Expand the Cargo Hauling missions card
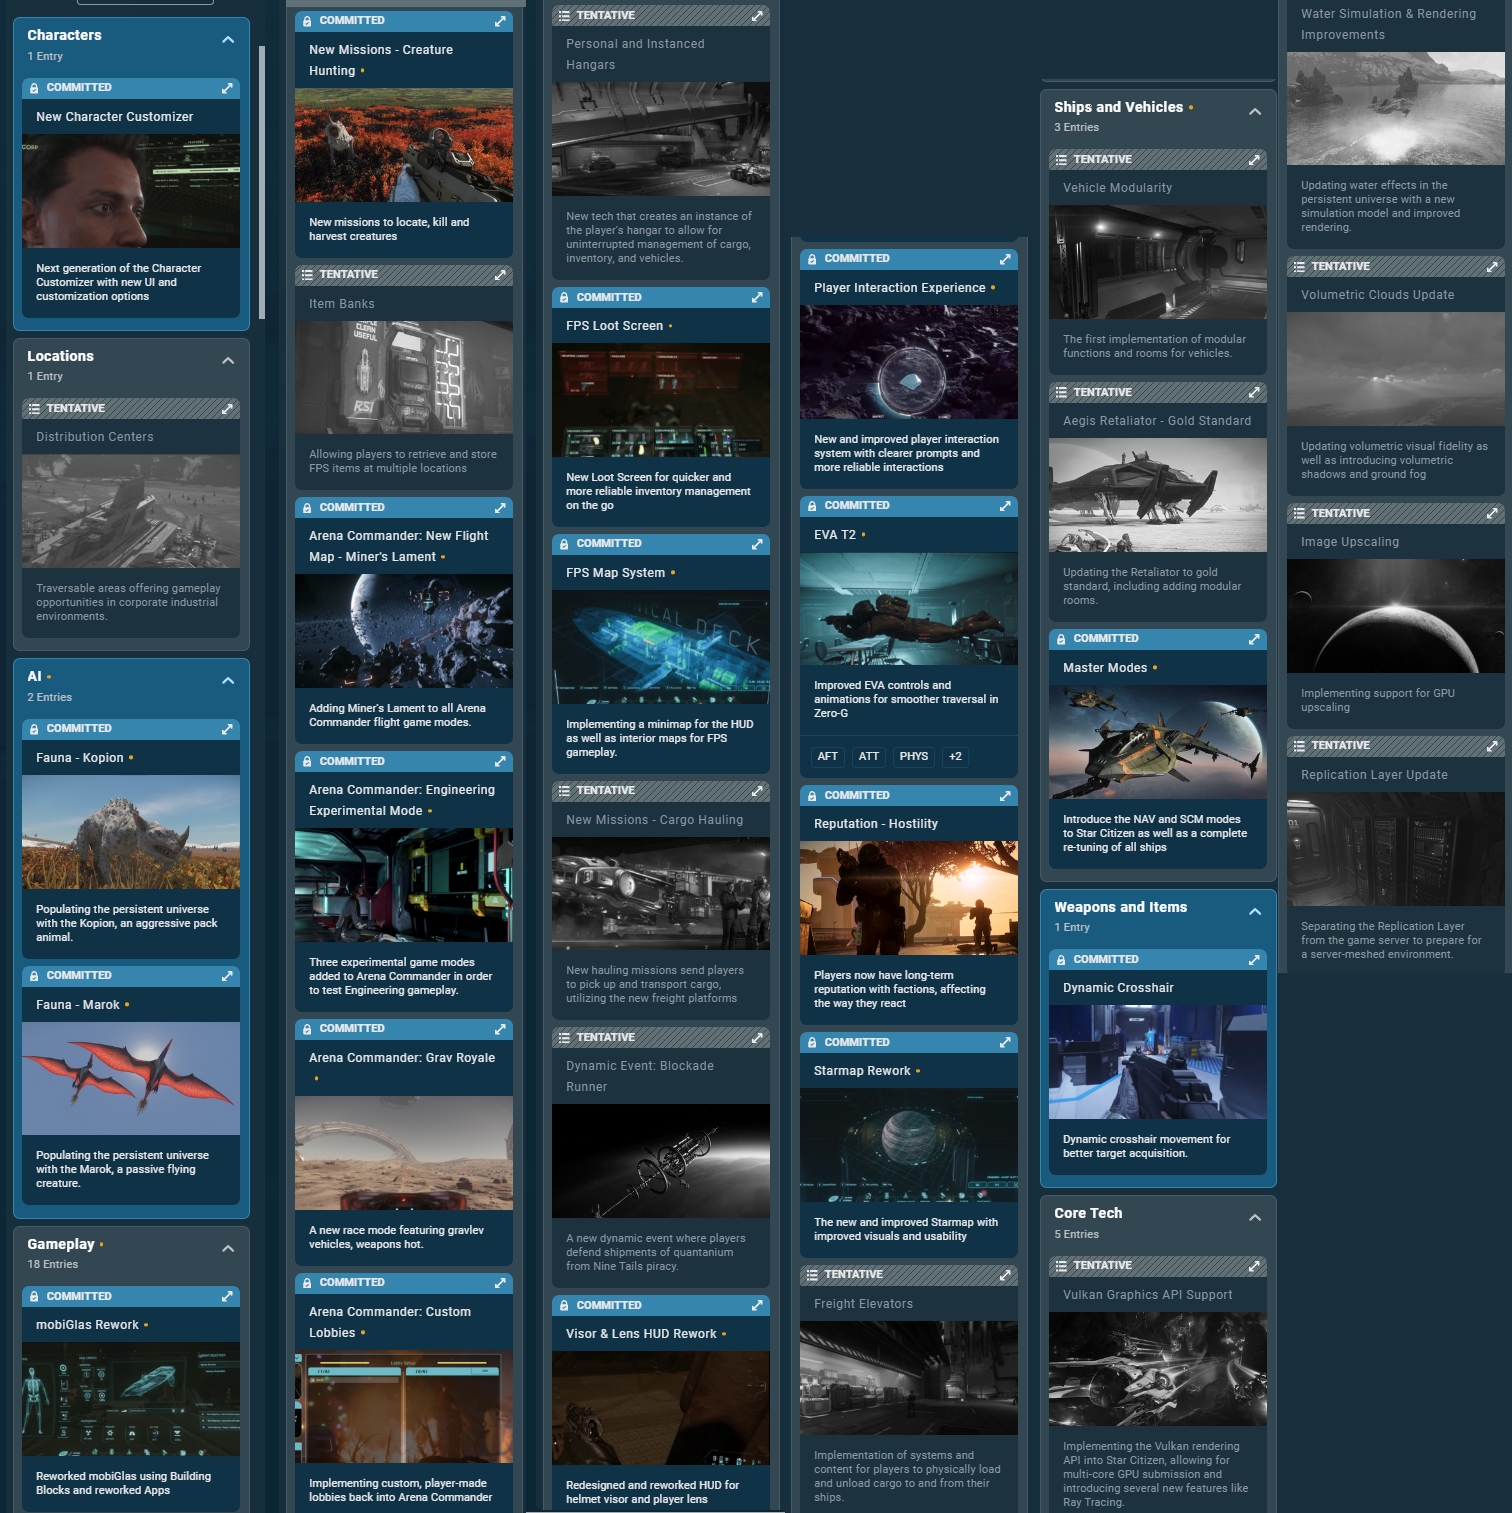Screen dimensions: 1512x1513 [757, 791]
